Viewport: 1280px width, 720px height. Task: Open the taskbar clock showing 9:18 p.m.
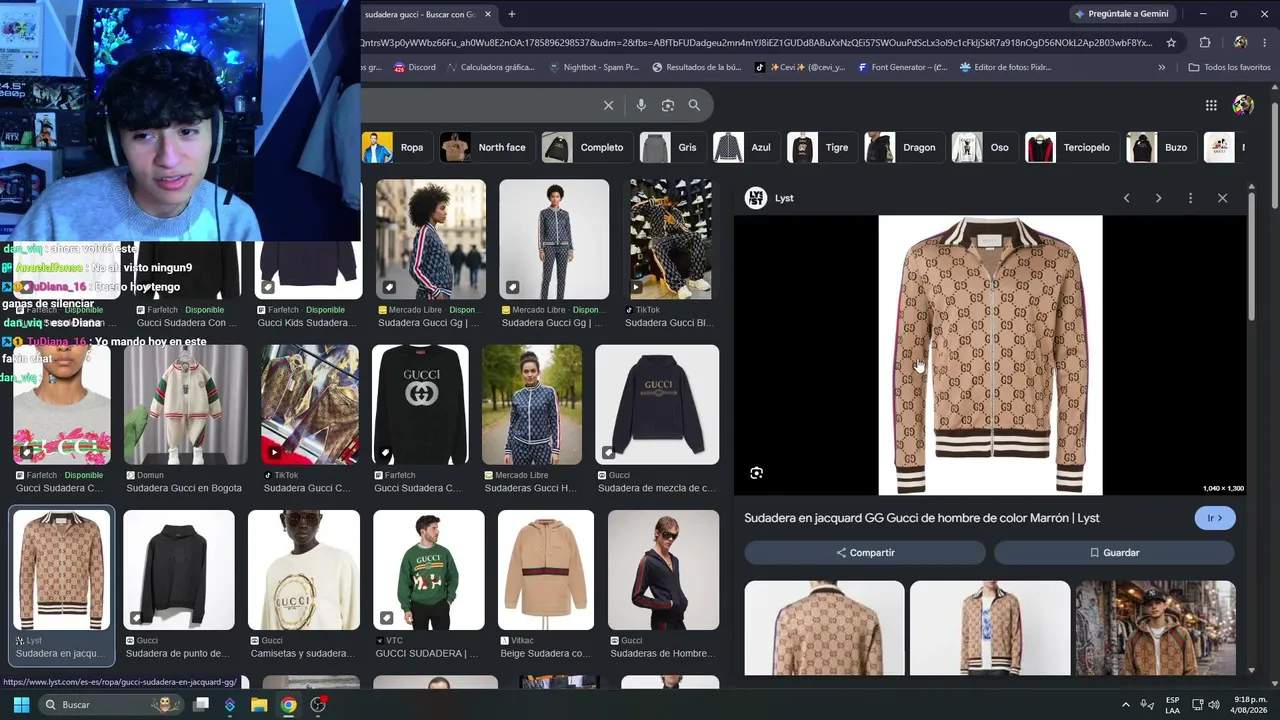coord(1250,705)
